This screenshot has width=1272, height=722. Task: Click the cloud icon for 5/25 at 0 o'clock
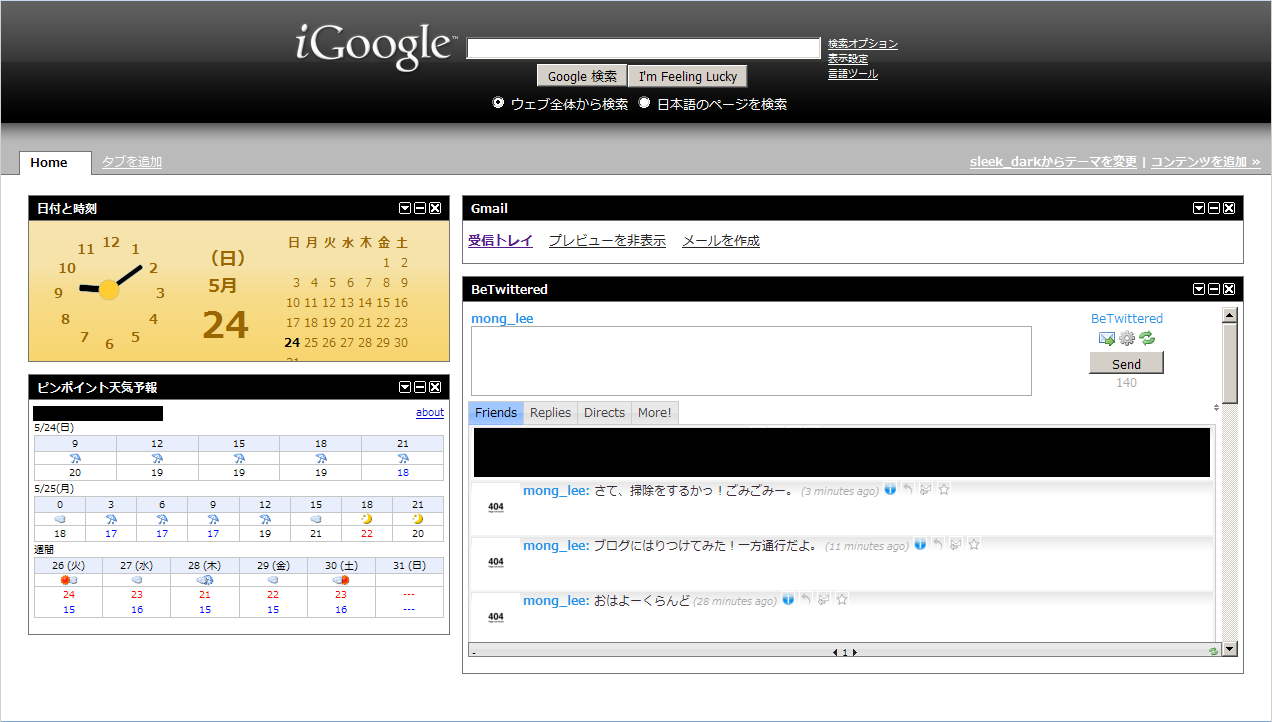(x=60, y=519)
